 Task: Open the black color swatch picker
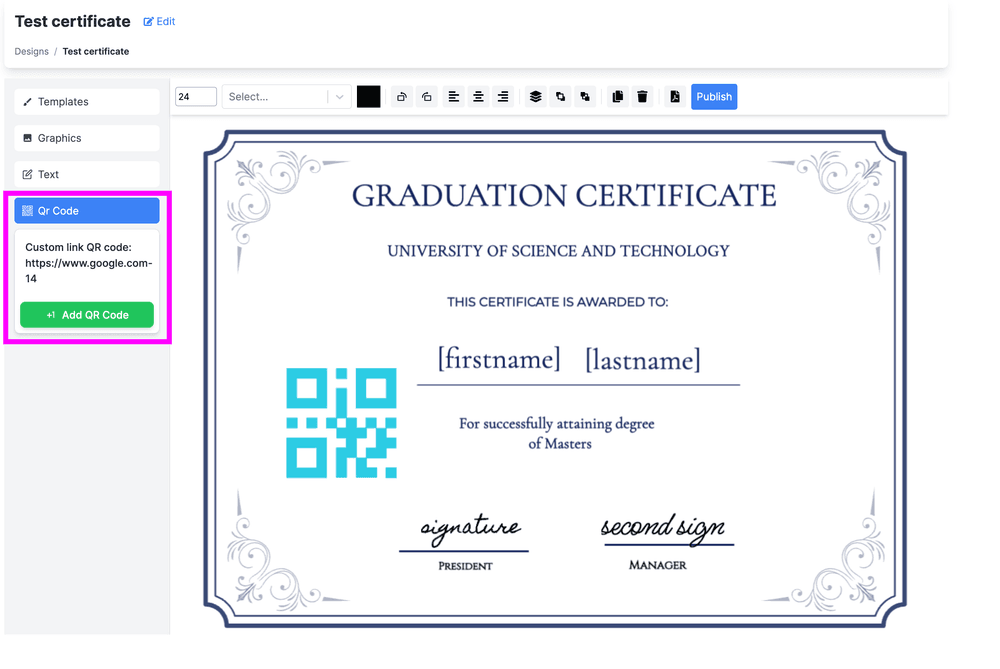pyautogui.click(x=368, y=96)
